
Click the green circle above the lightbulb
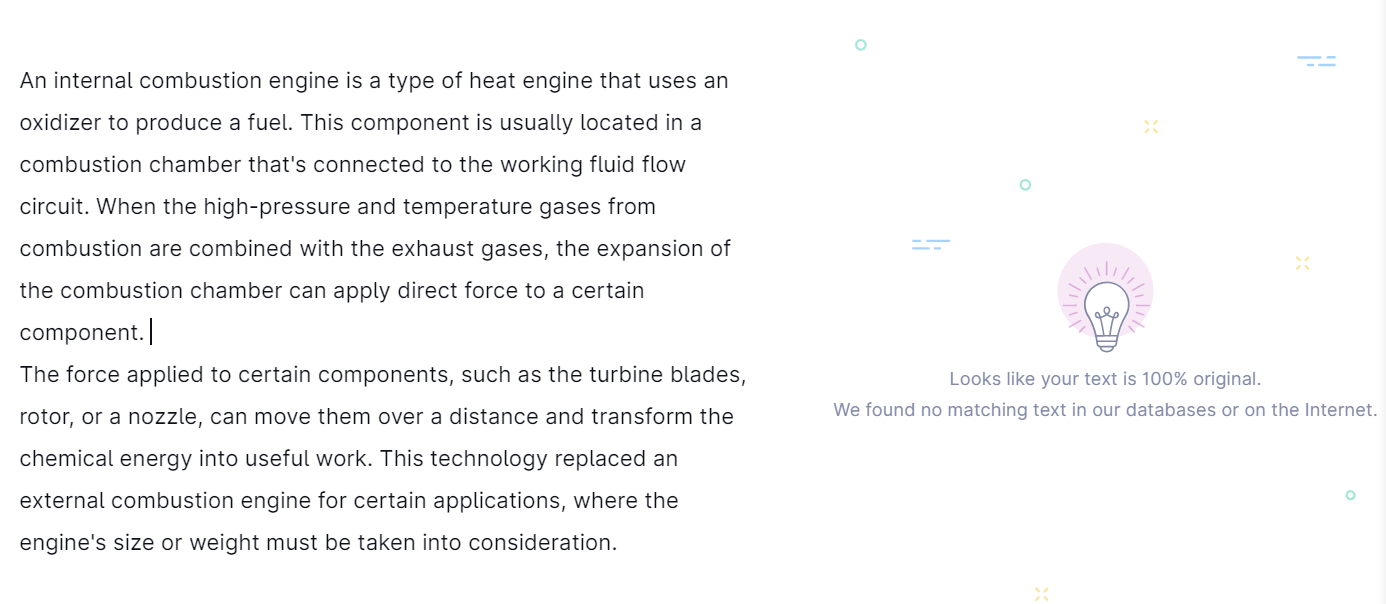click(1025, 185)
